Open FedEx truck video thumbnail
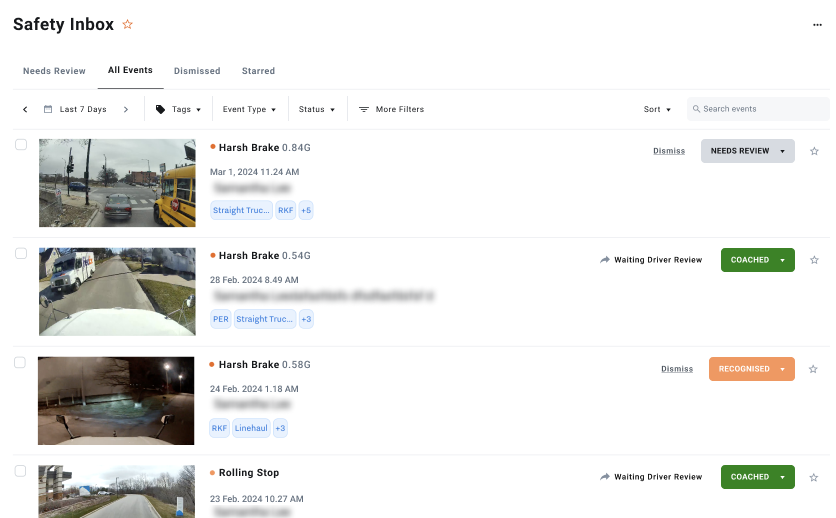The width and height of the screenshot is (836, 518). 117,292
